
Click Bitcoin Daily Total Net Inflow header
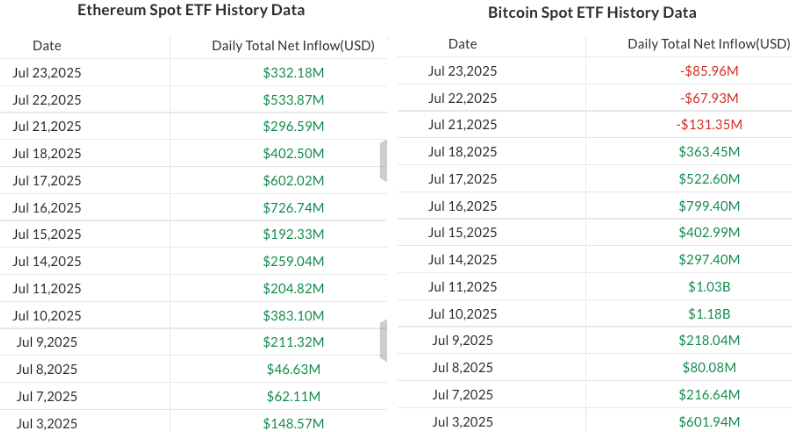click(x=708, y=43)
